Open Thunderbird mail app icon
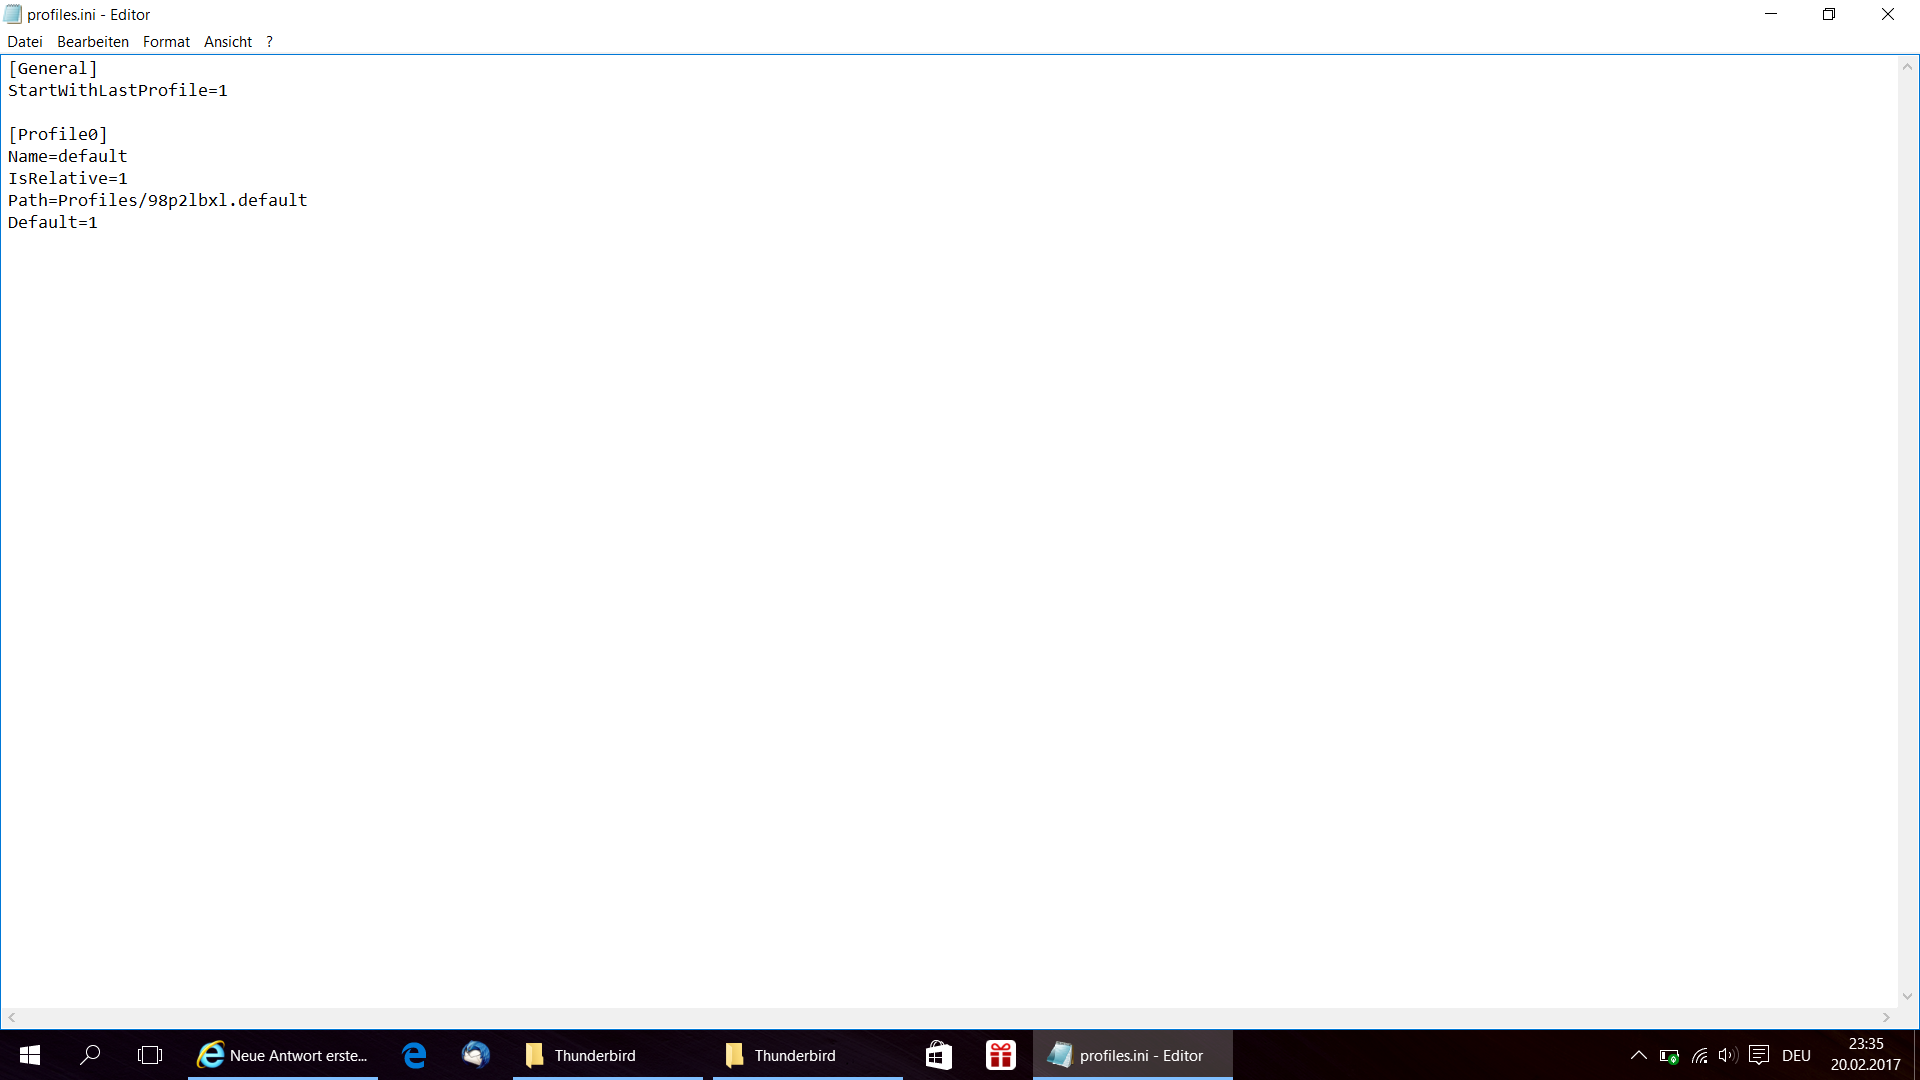The image size is (1920, 1080). (x=475, y=1055)
